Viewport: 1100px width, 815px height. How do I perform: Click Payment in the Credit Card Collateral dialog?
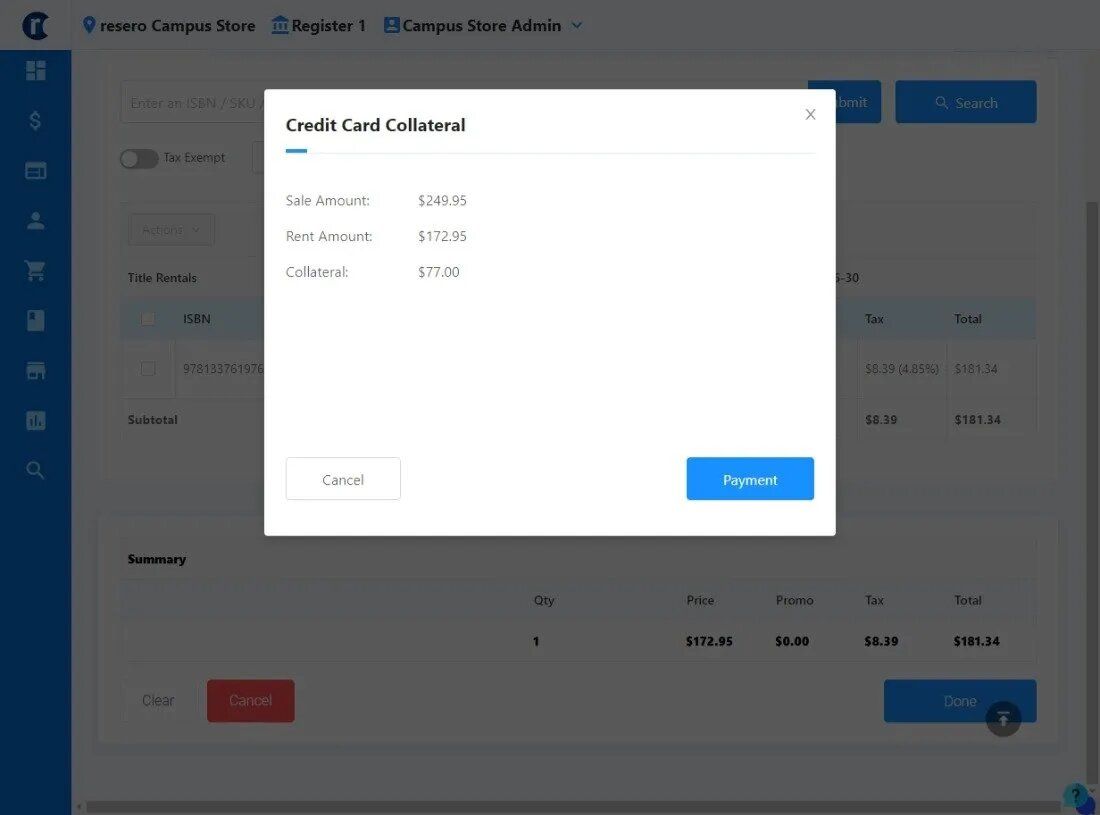(x=750, y=479)
